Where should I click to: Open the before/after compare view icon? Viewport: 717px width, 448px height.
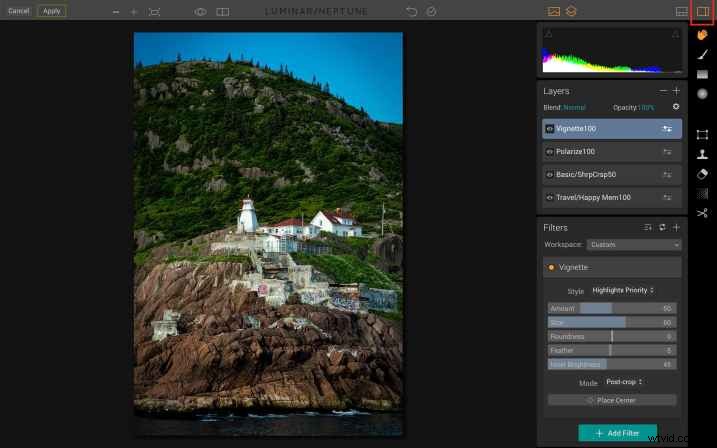click(x=223, y=12)
